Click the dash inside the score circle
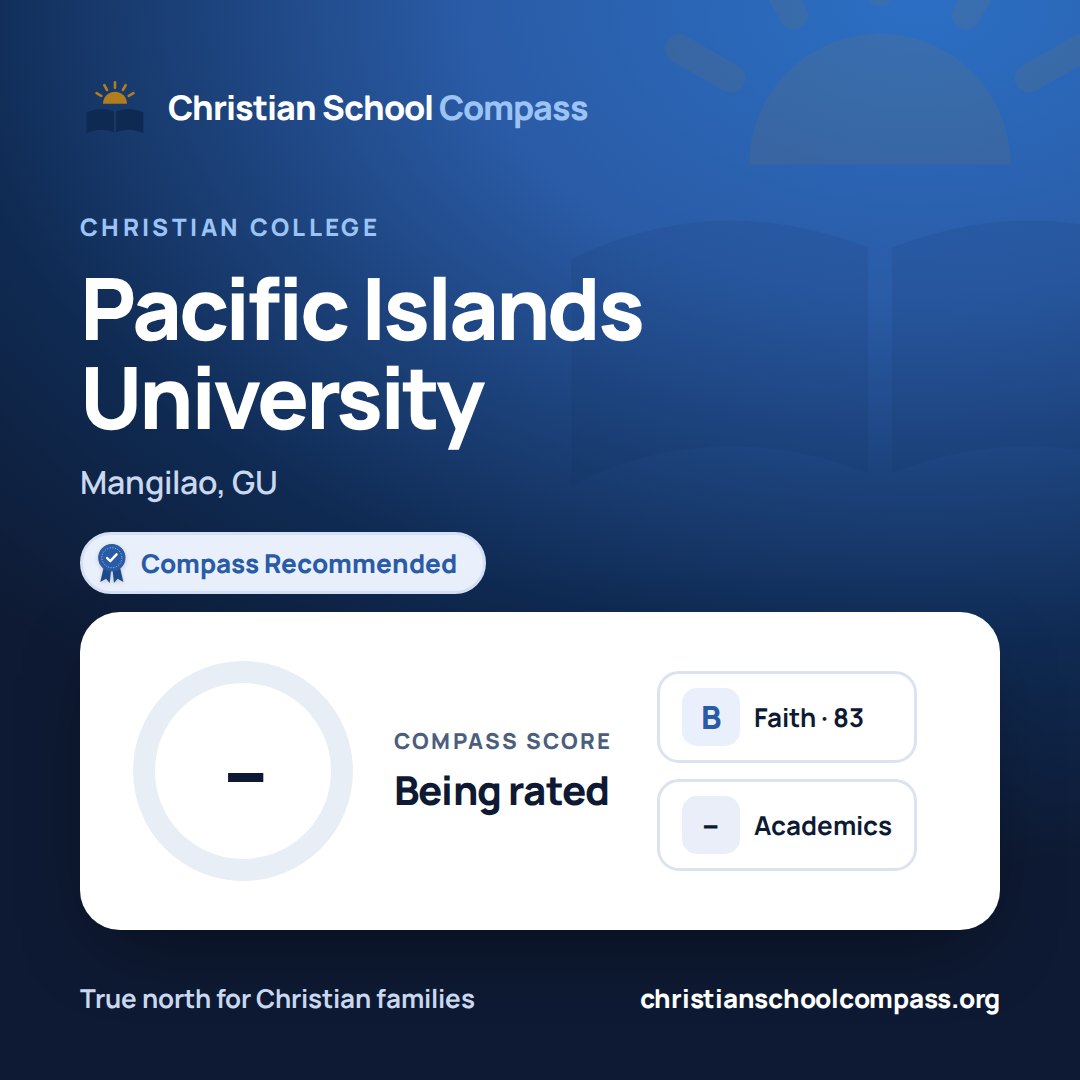 245,778
